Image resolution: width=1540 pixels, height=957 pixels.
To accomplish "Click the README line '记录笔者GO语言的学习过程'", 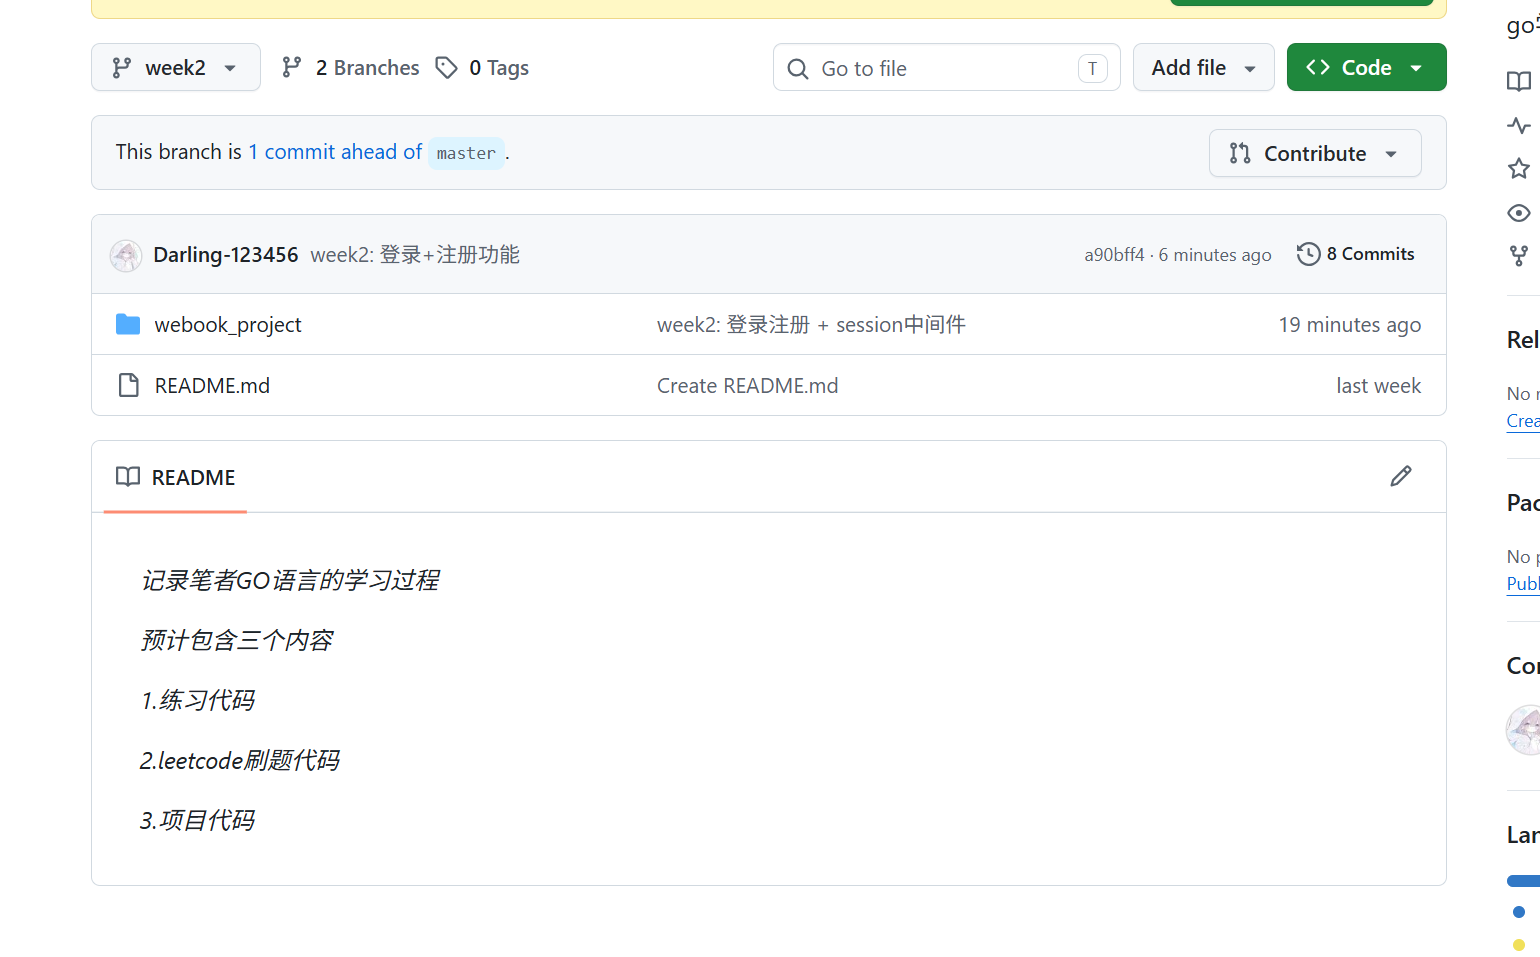I will point(290,581).
